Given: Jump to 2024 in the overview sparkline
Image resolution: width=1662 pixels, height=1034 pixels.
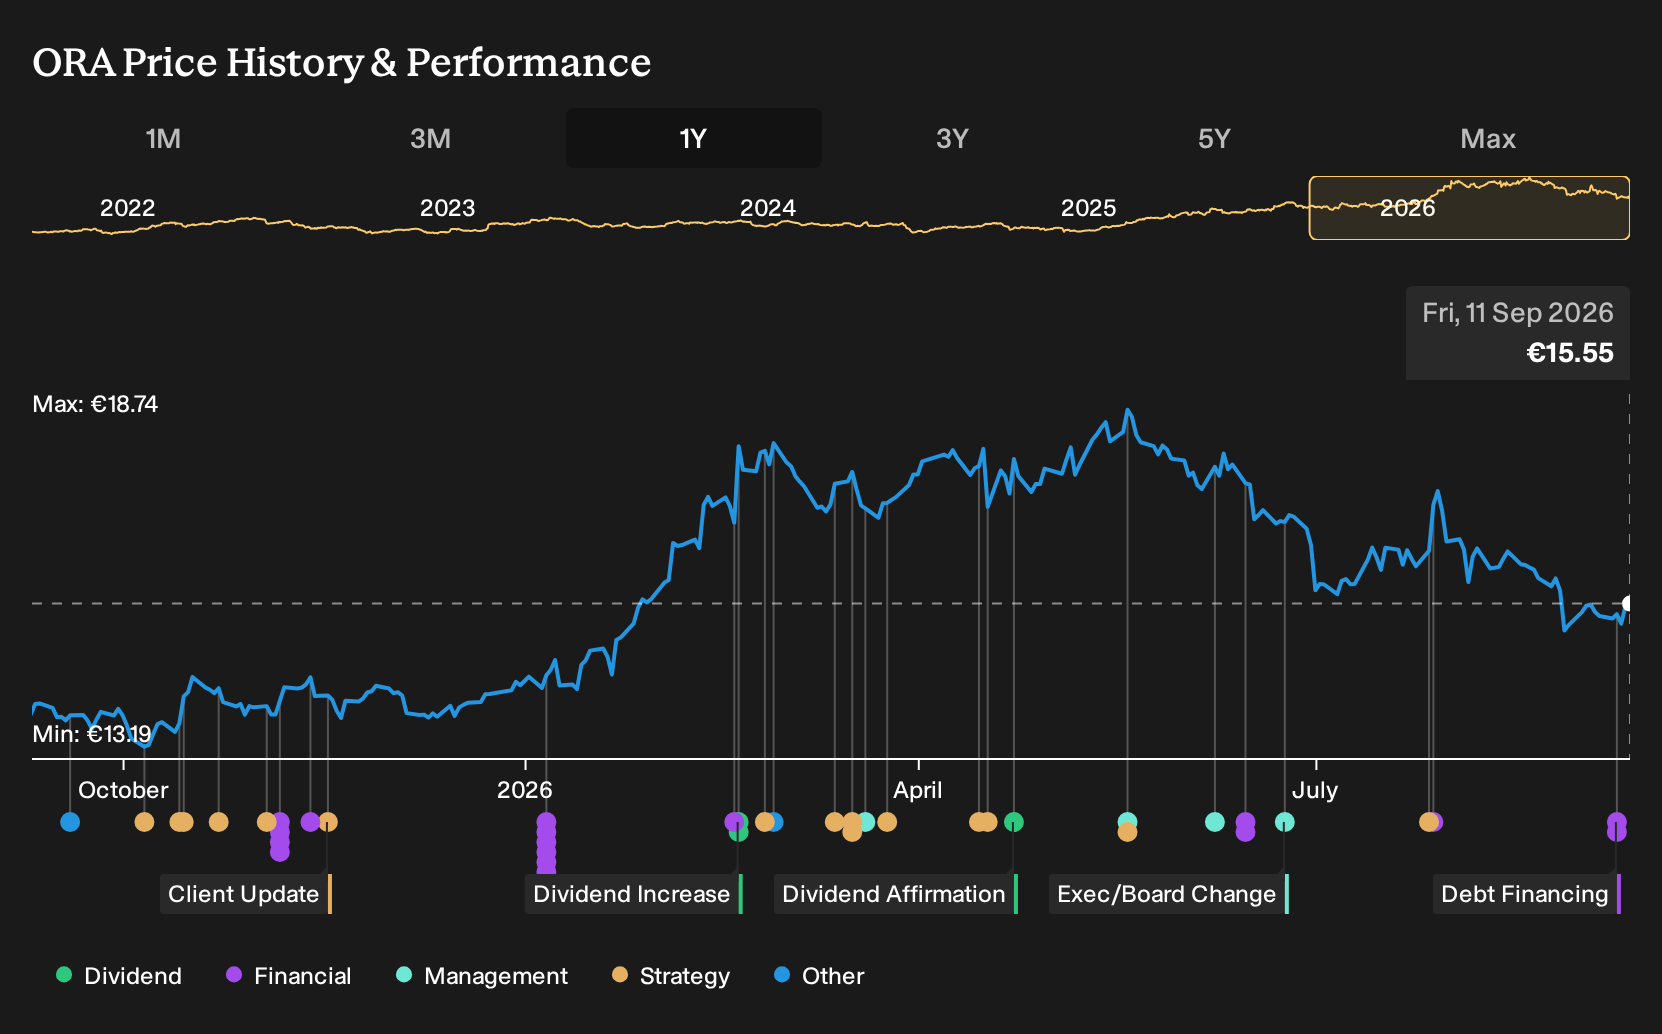Looking at the screenshot, I should pyautogui.click(x=768, y=208).
